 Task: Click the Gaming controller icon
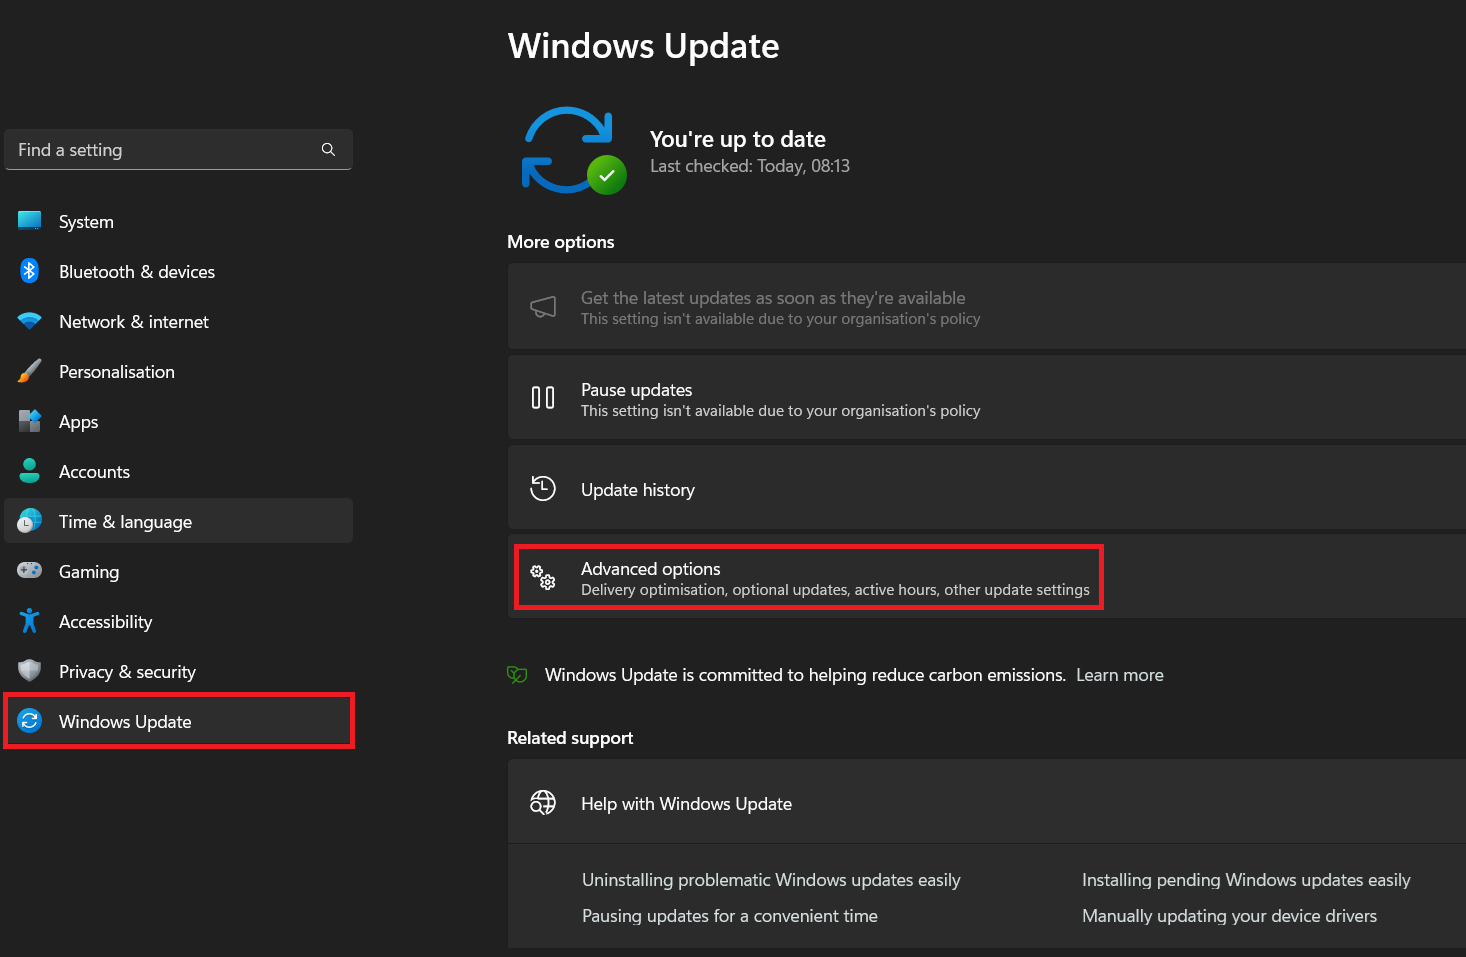pyautogui.click(x=30, y=571)
